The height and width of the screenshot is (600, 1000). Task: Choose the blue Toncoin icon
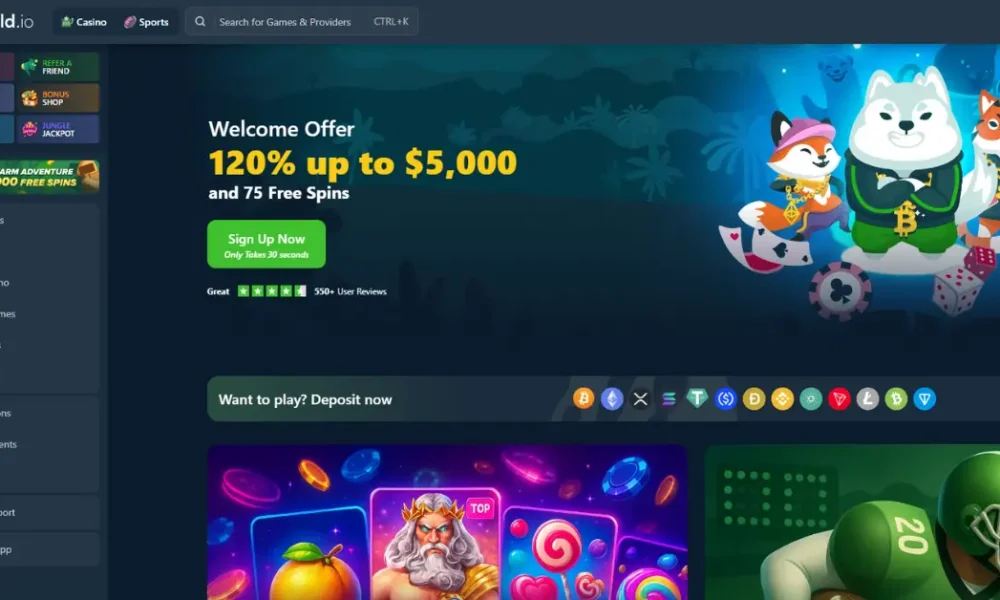click(924, 399)
